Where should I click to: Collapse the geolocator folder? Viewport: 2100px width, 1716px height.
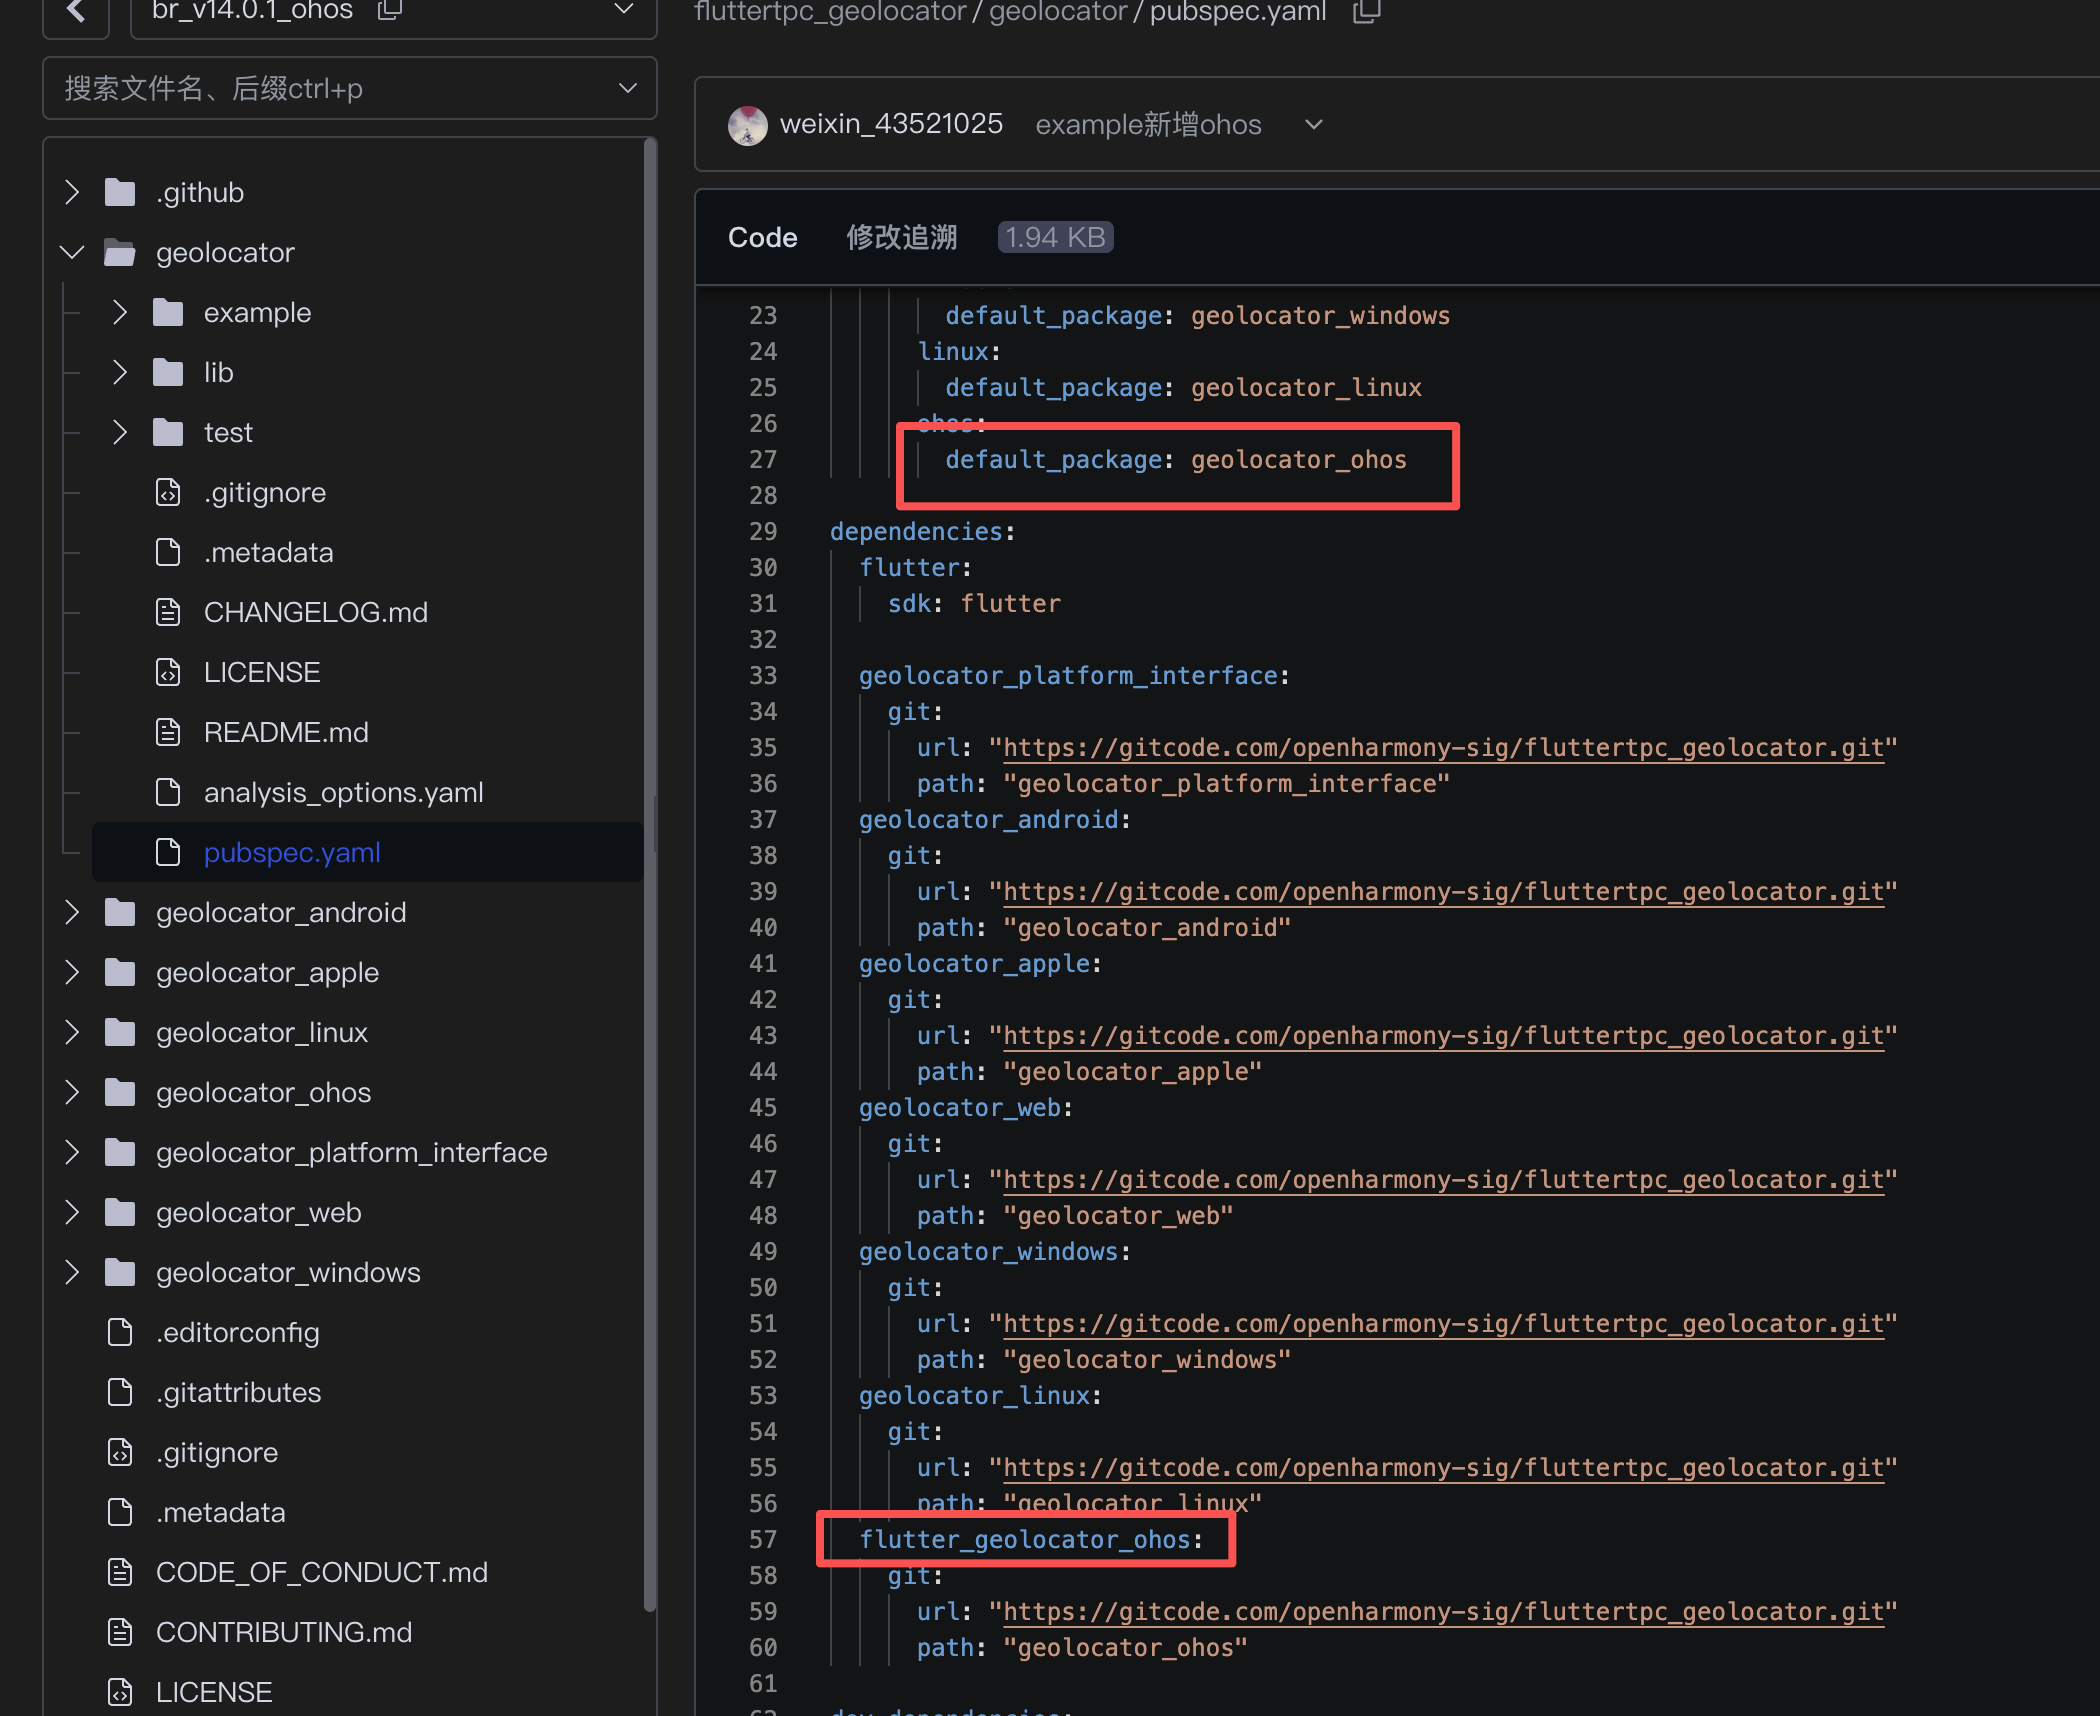coord(72,252)
